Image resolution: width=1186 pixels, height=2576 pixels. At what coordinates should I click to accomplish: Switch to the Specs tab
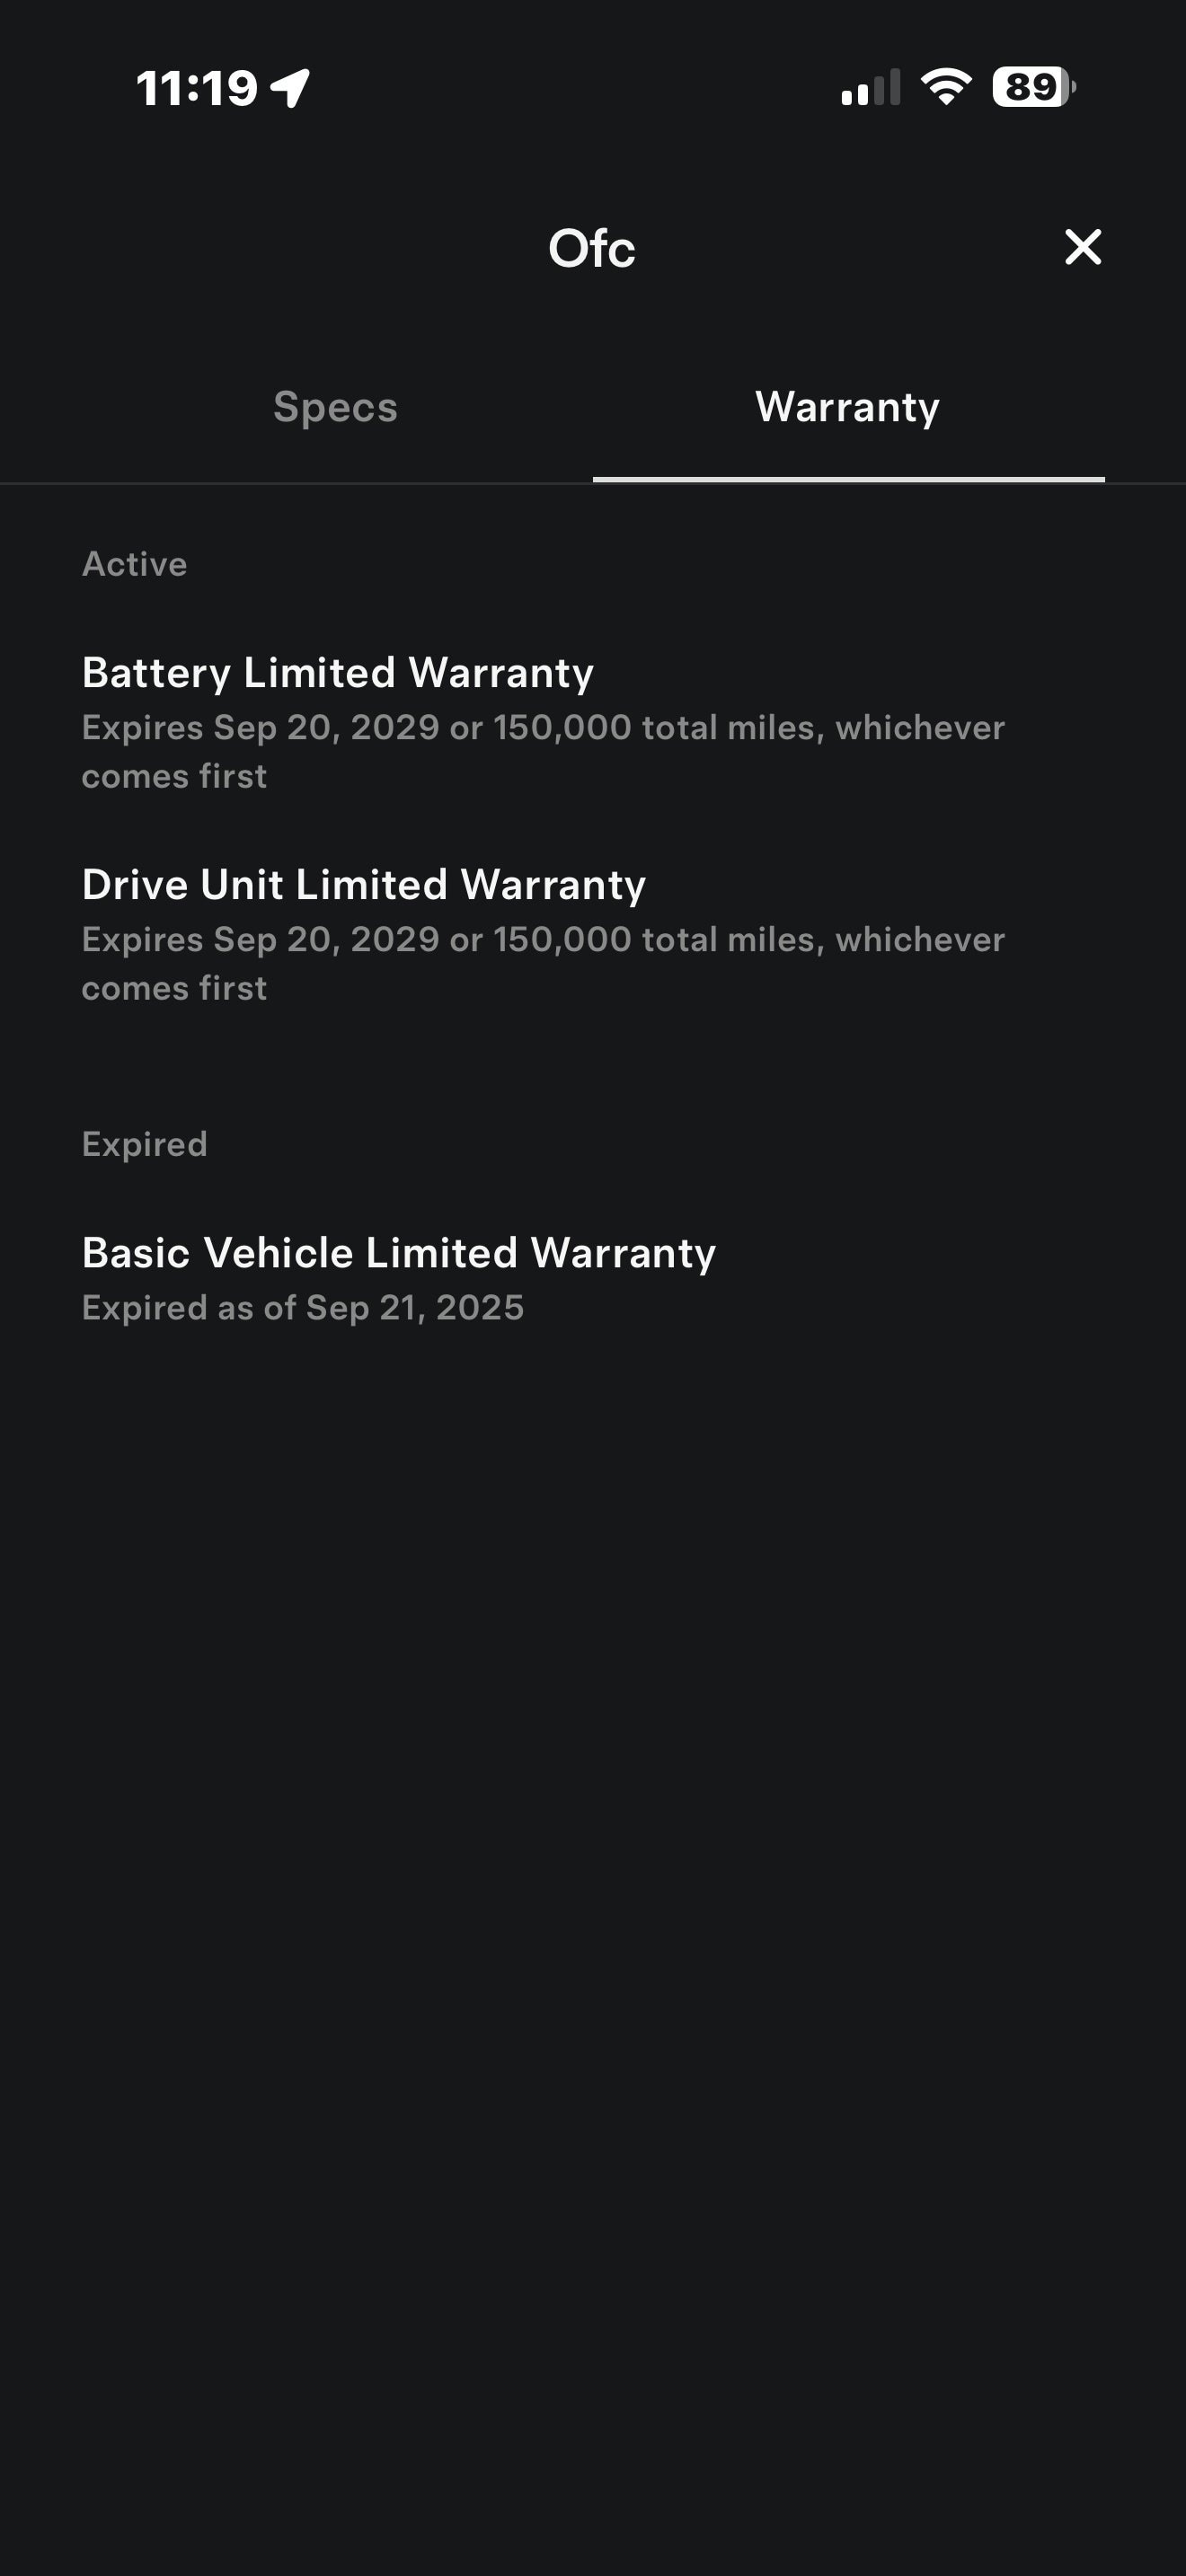pyautogui.click(x=335, y=407)
